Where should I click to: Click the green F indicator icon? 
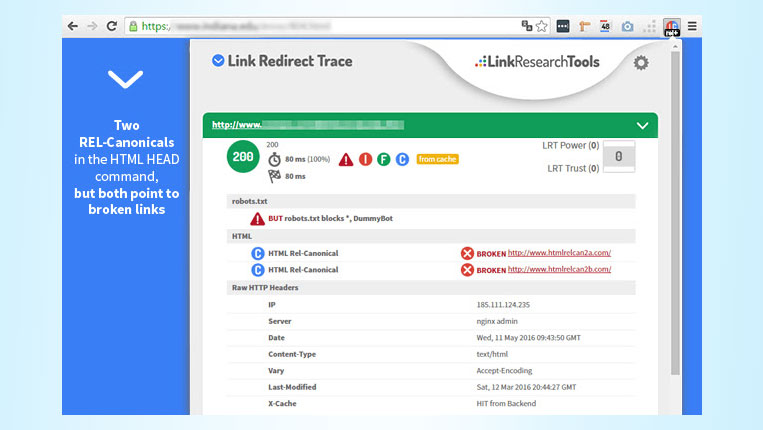tap(383, 159)
